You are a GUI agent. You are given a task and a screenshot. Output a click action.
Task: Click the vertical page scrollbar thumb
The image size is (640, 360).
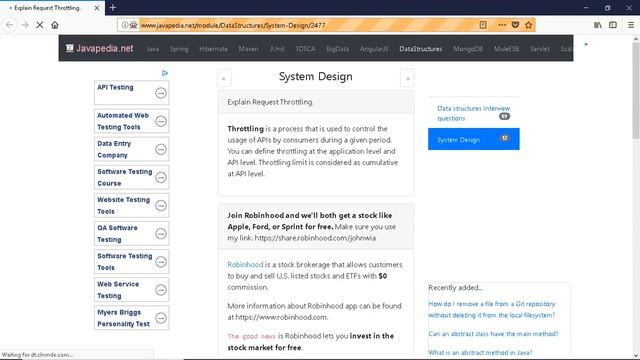point(636,90)
